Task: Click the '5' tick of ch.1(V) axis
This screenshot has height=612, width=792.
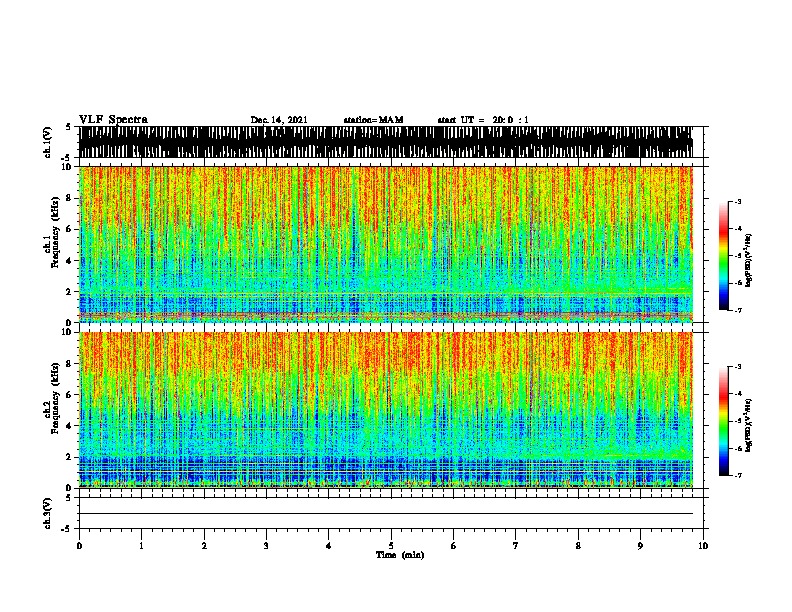Action: click(x=68, y=127)
